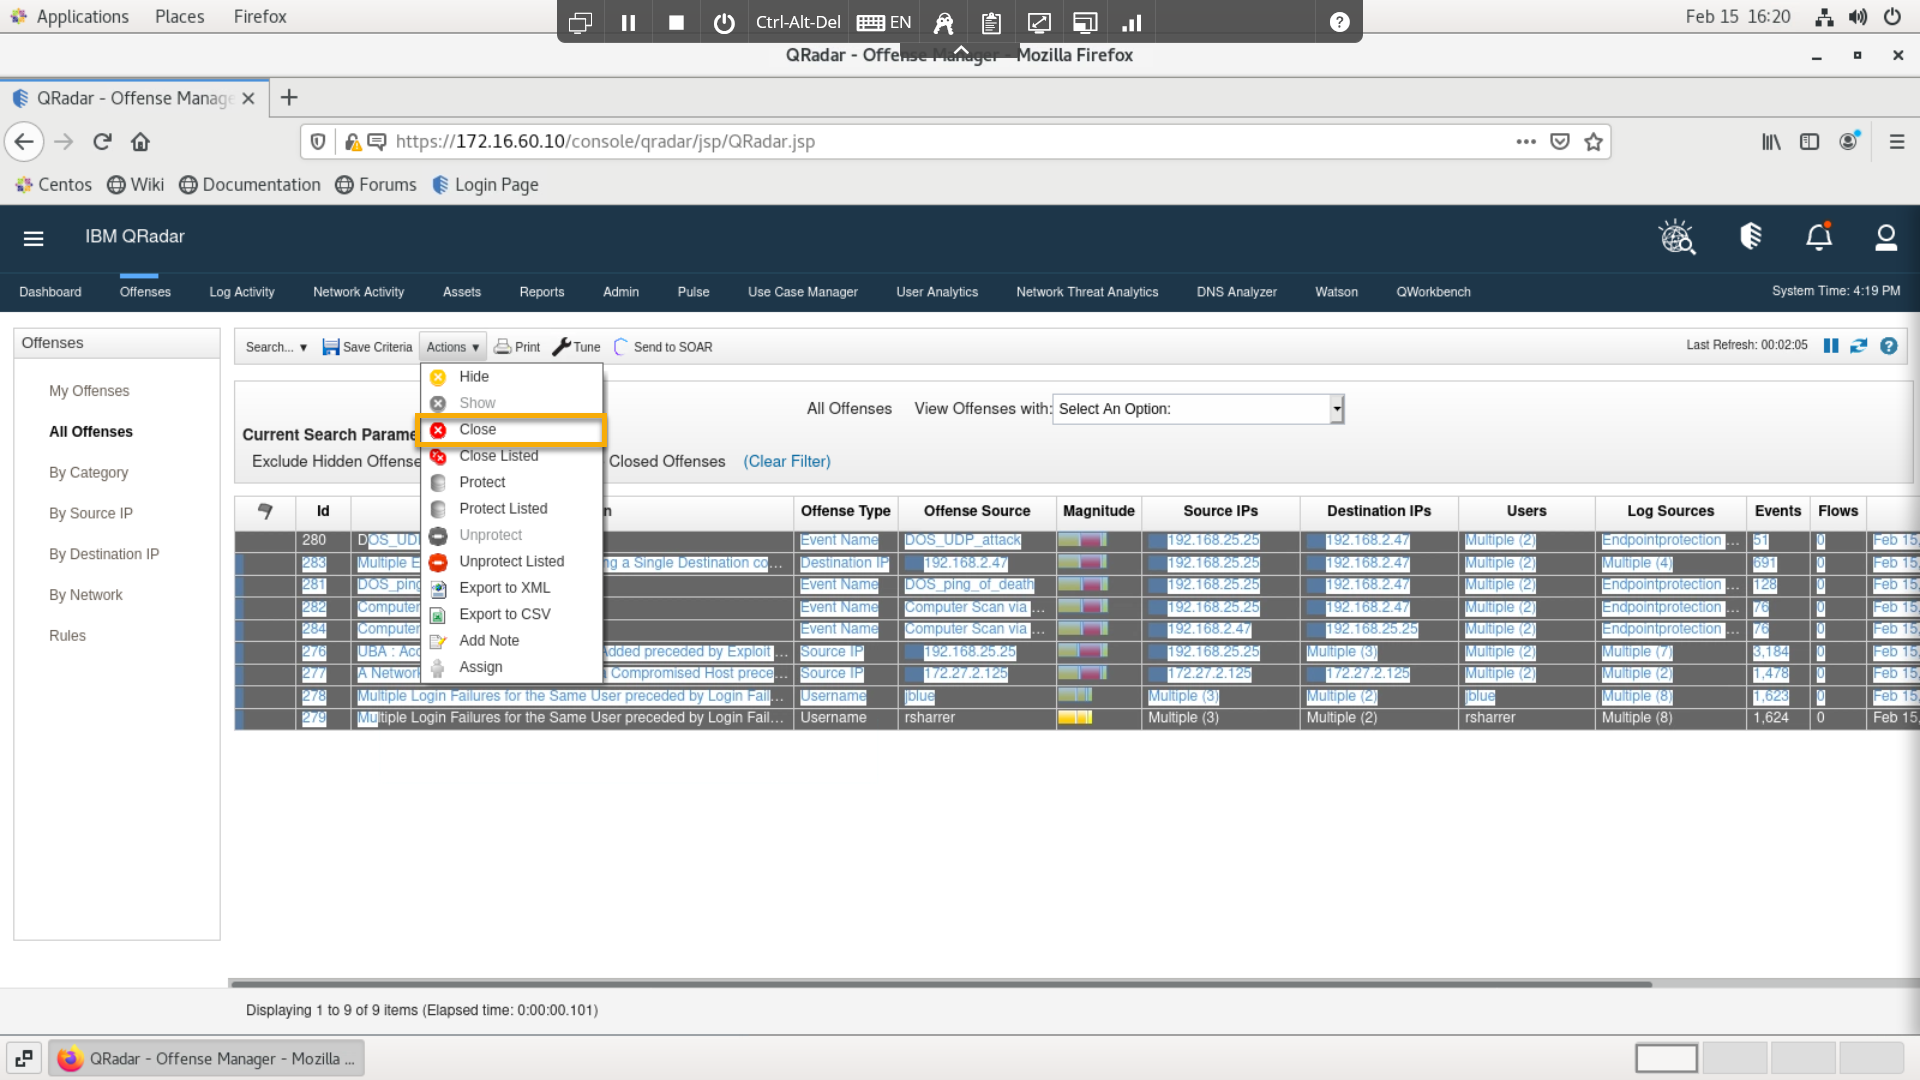Switch to the Log Activity tab

[x=241, y=292]
